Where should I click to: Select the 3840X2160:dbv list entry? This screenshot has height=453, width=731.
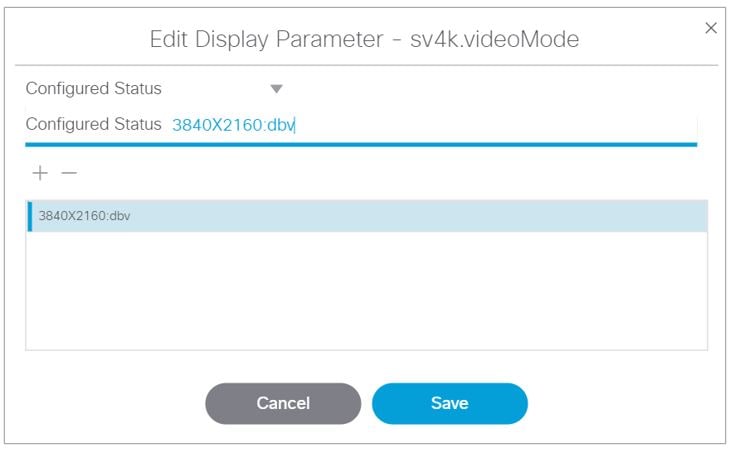coord(84,216)
